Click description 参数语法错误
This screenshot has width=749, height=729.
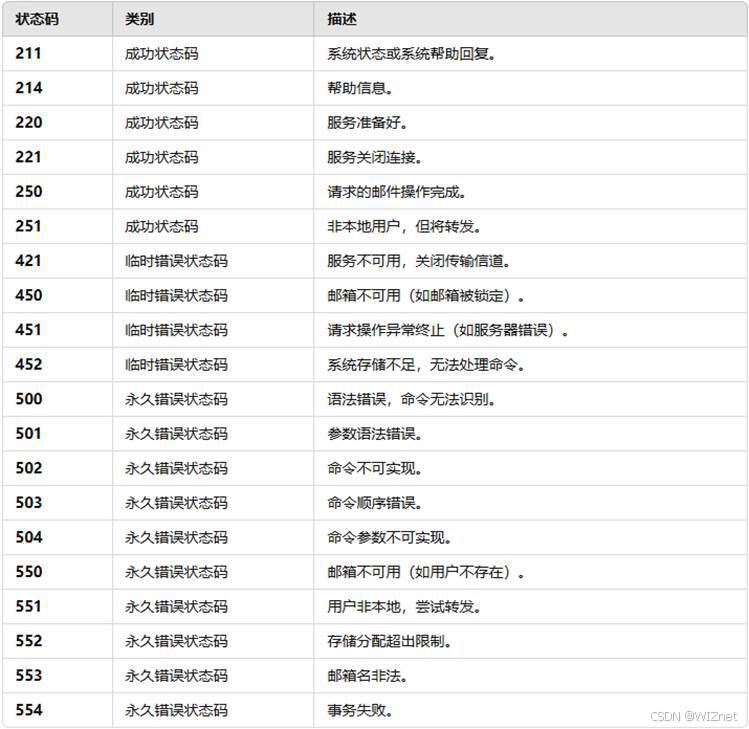(x=375, y=433)
